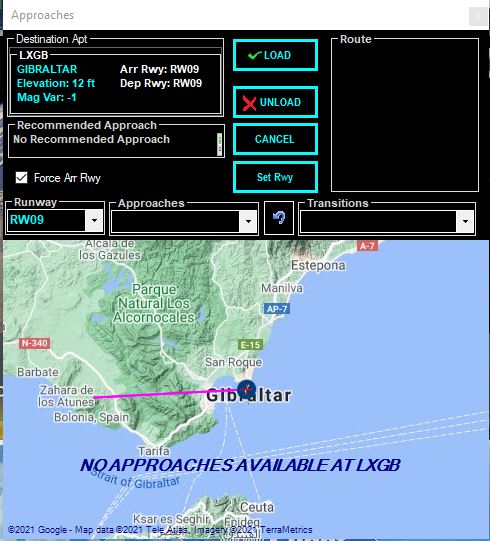This screenshot has width=490, height=541.
Task: Click the Ceuta label on the map
Action: pos(257,507)
